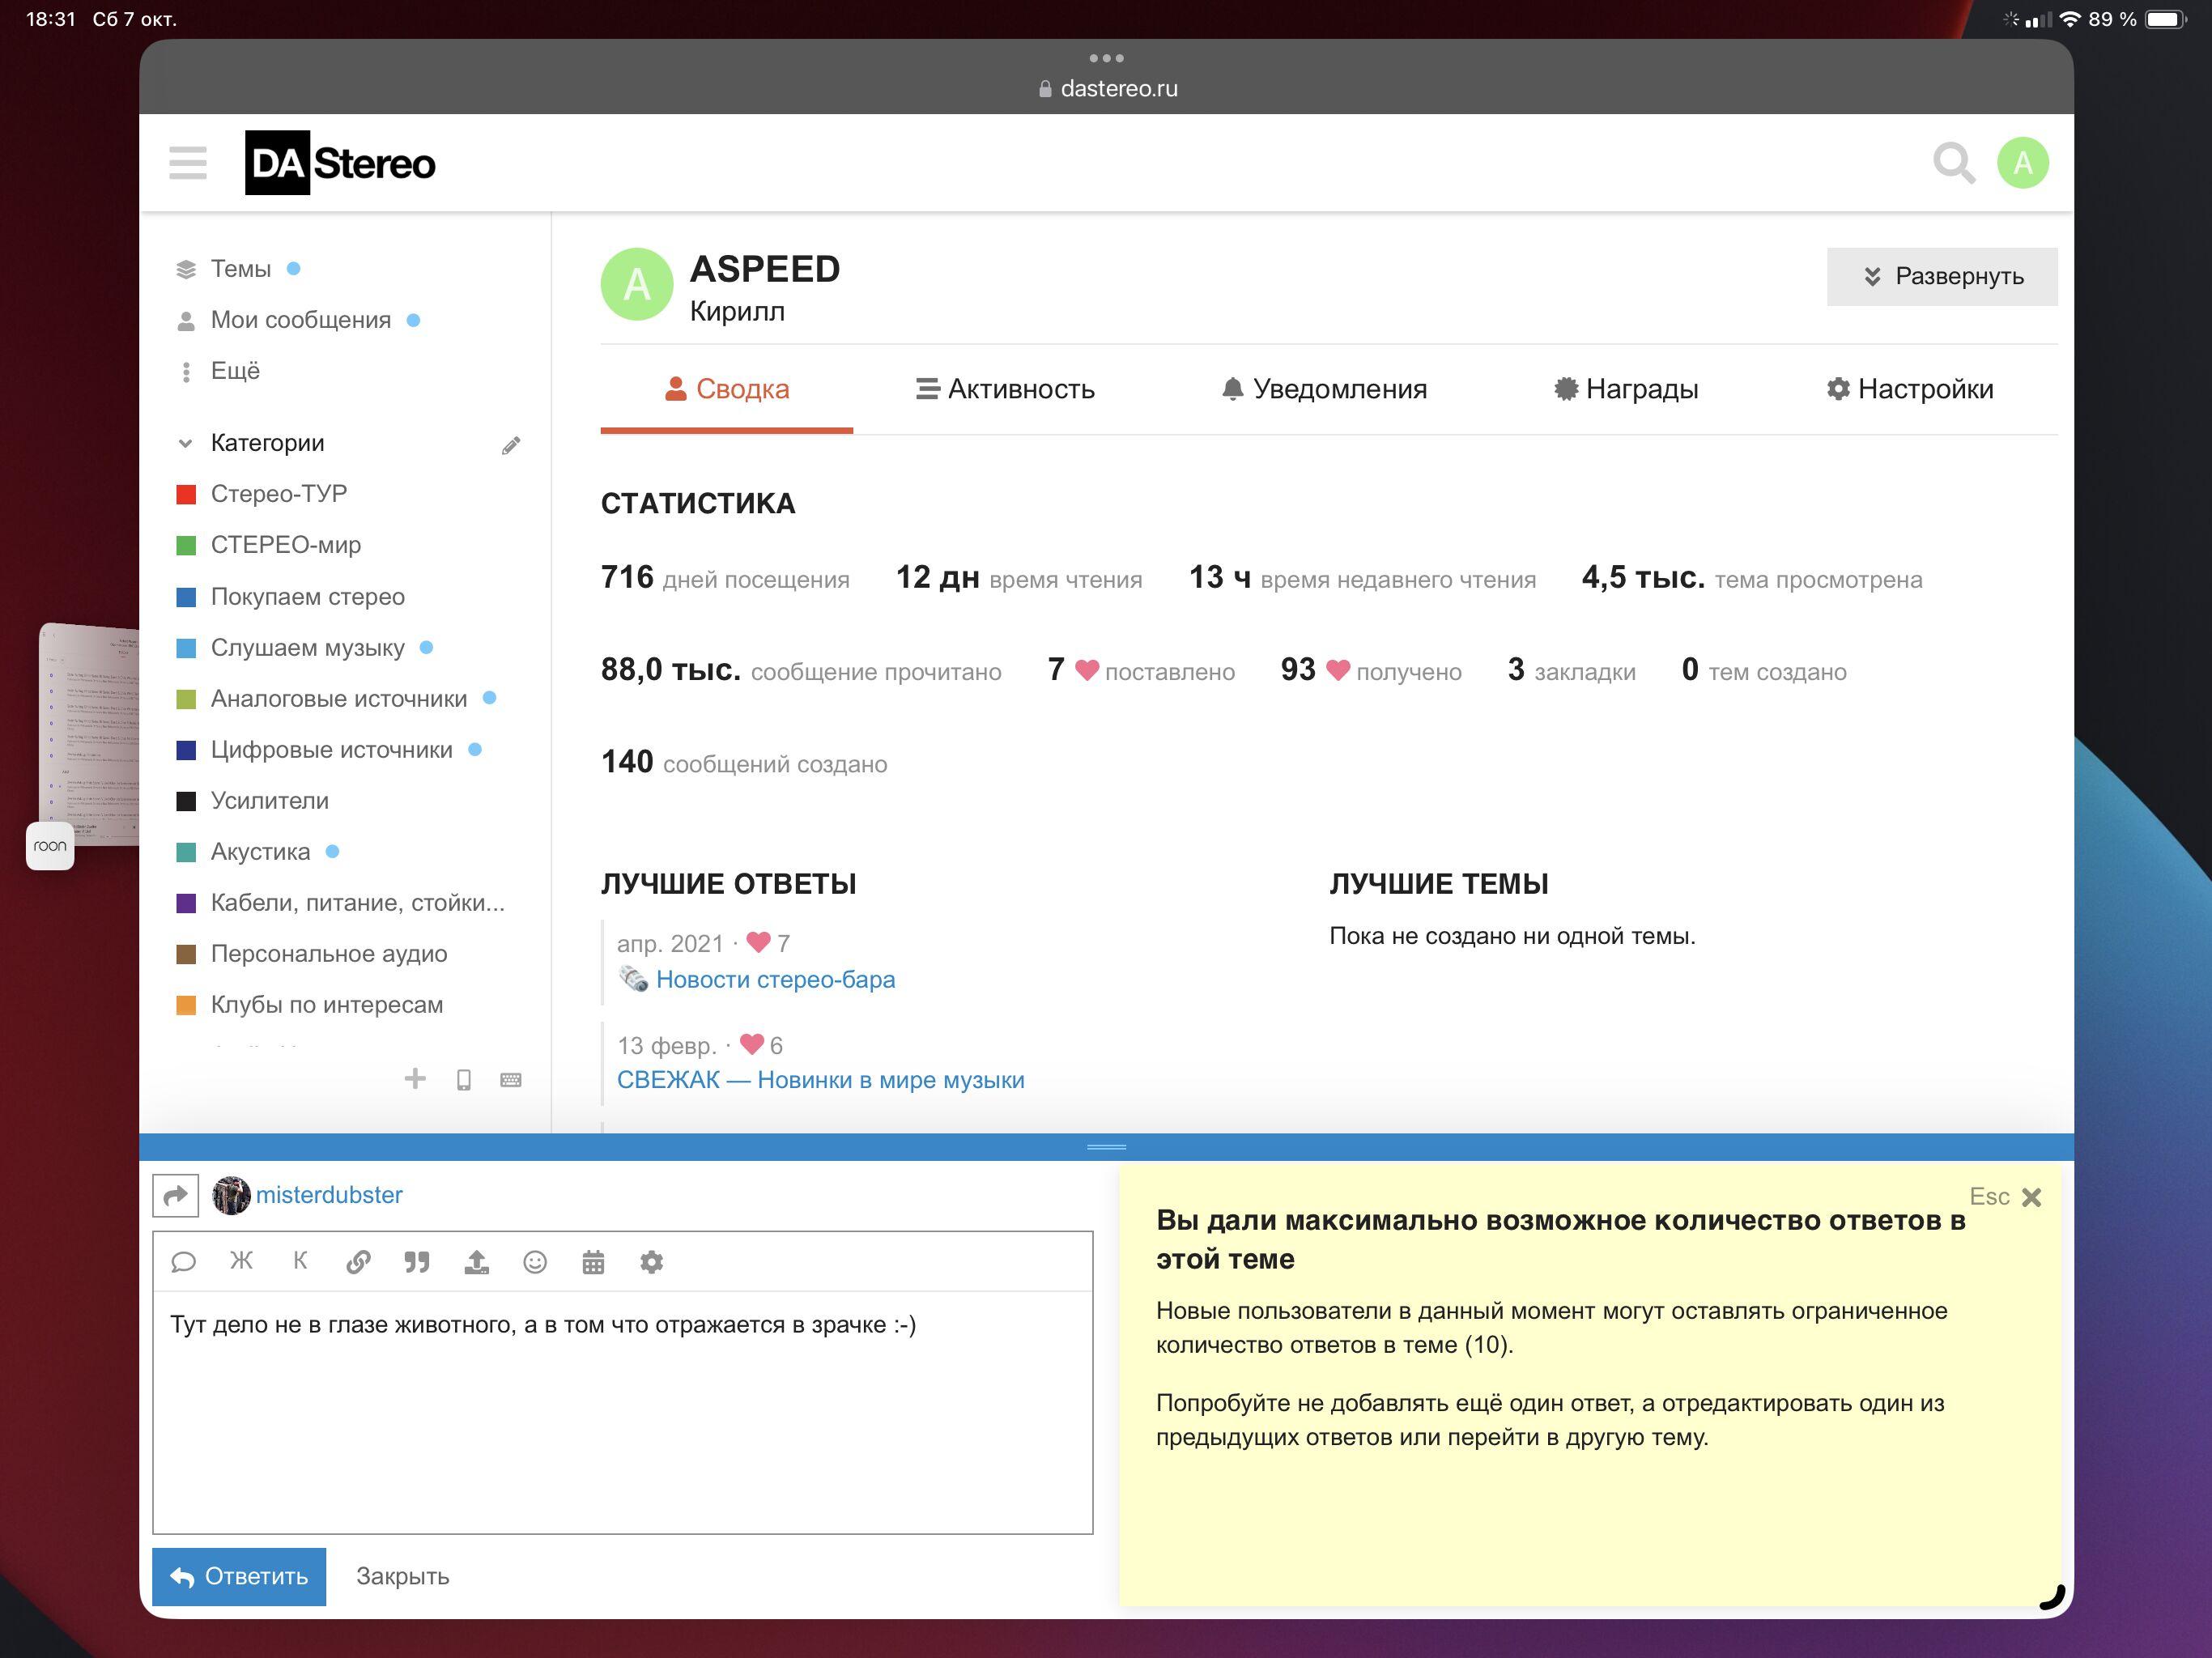Click the bold (Ж) formatting button
2212x1658 pixels.
click(241, 1261)
